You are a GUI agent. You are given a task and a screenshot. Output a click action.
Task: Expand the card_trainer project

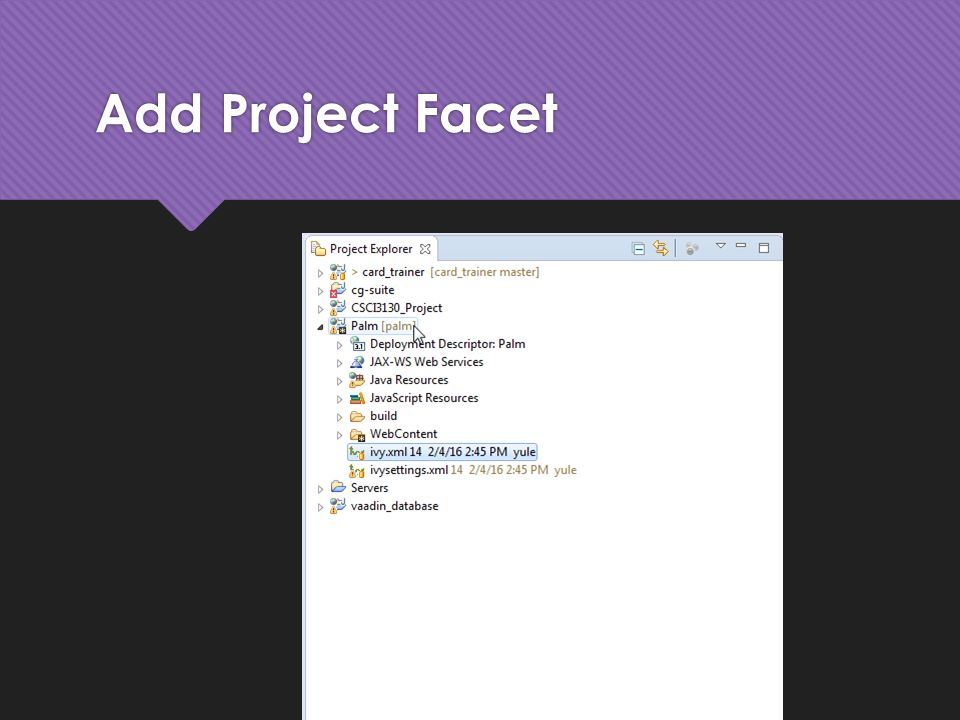[320, 273]
